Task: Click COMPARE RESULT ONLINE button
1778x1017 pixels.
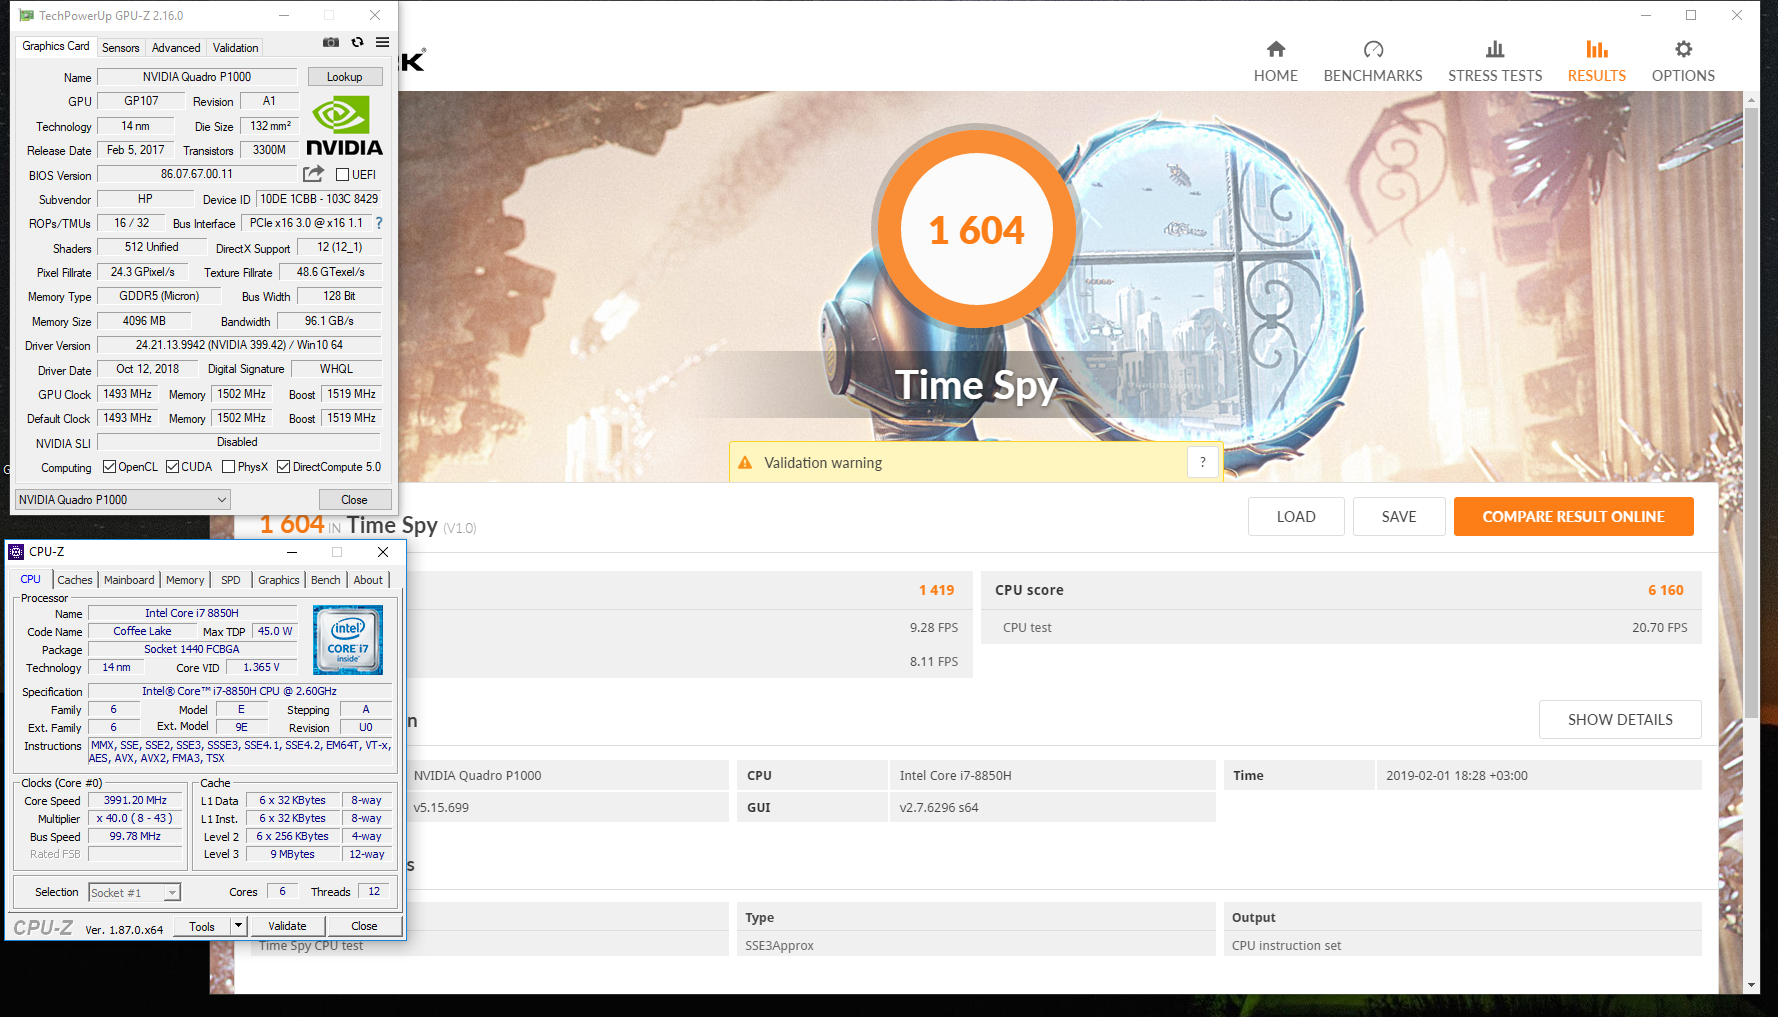Action: [1574, 517]
